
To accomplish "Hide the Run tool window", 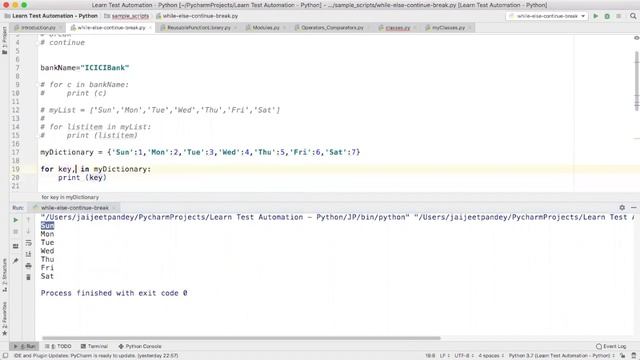I will [x=633, y=207].
